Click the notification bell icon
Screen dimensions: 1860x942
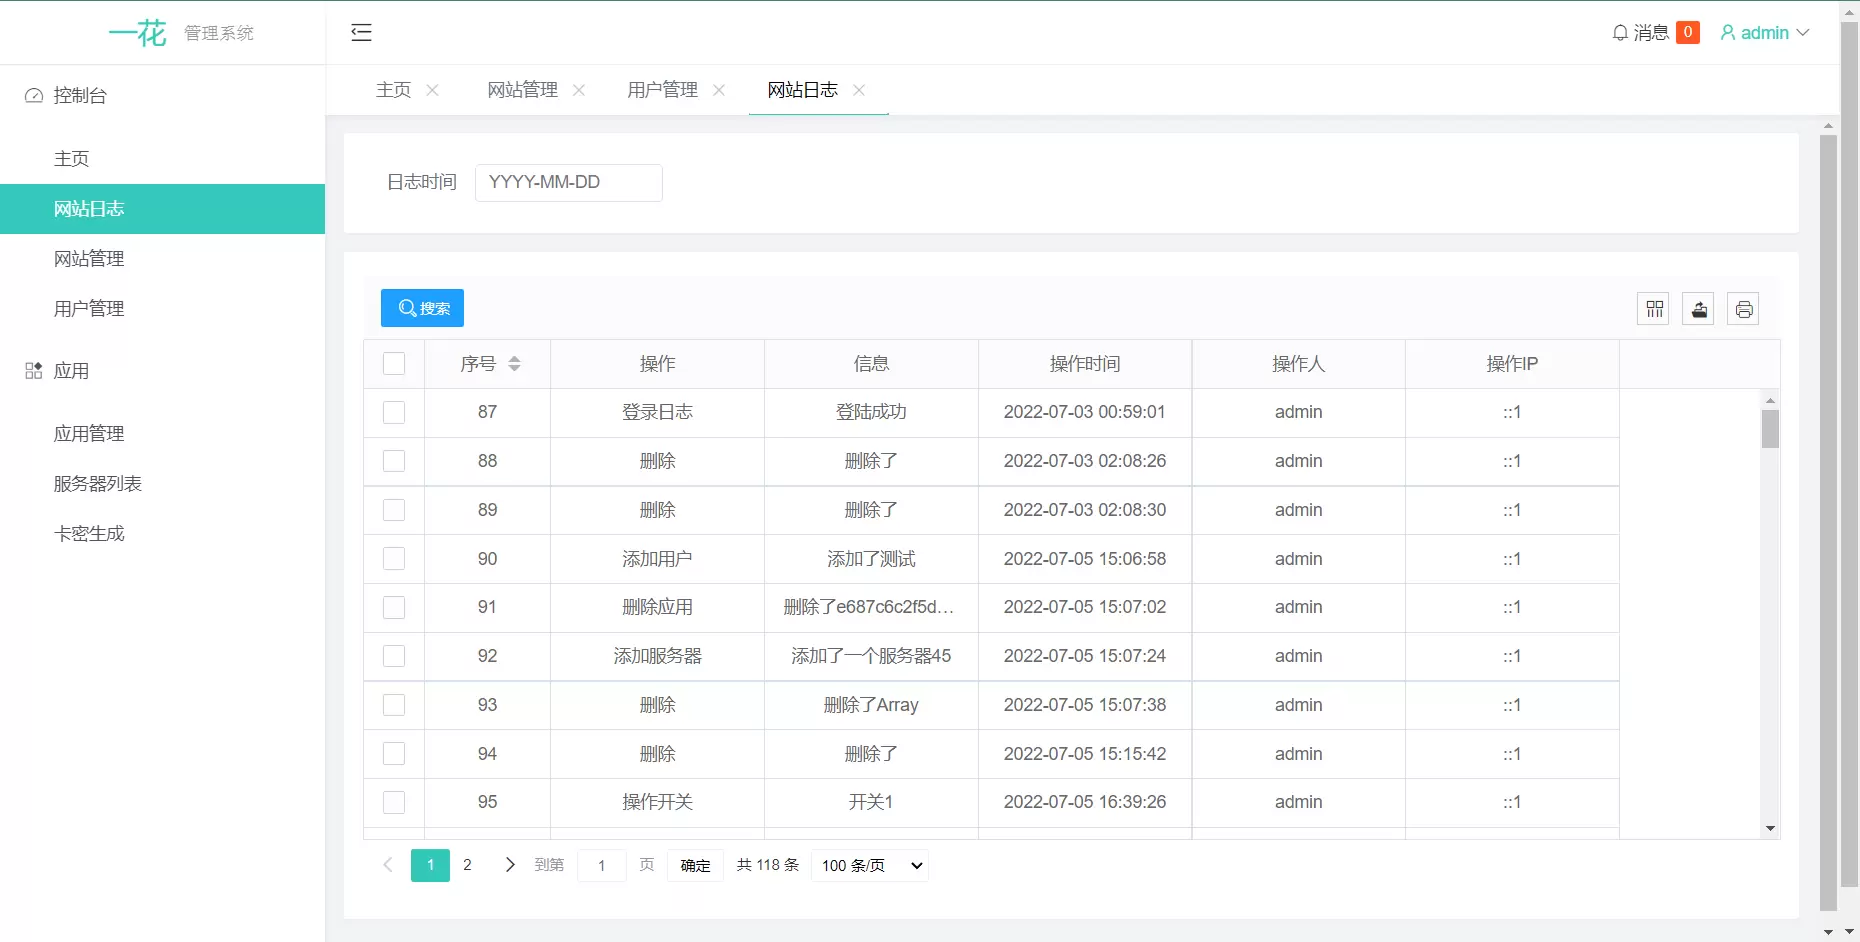tap(1620, 32)
